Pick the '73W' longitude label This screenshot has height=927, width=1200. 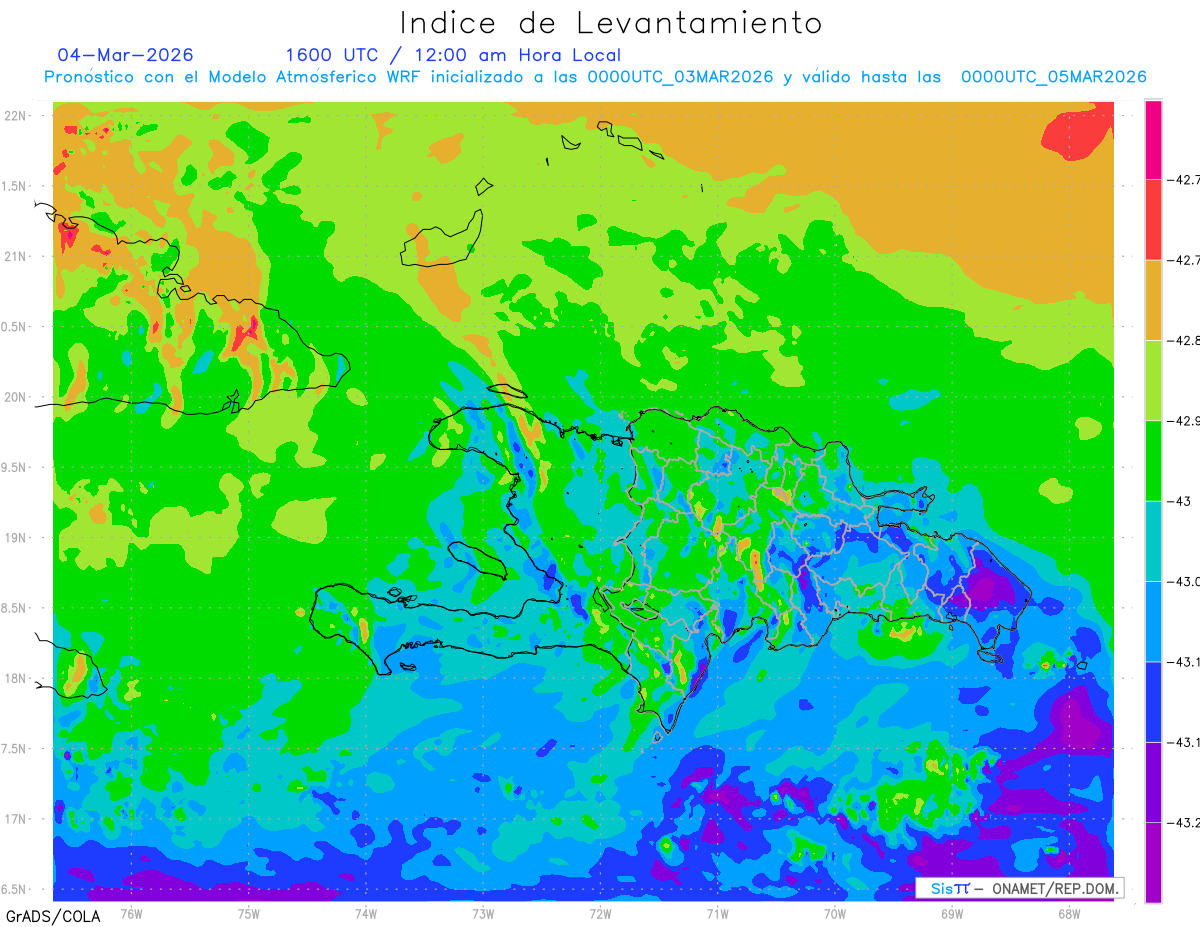[x=483, y=913]
